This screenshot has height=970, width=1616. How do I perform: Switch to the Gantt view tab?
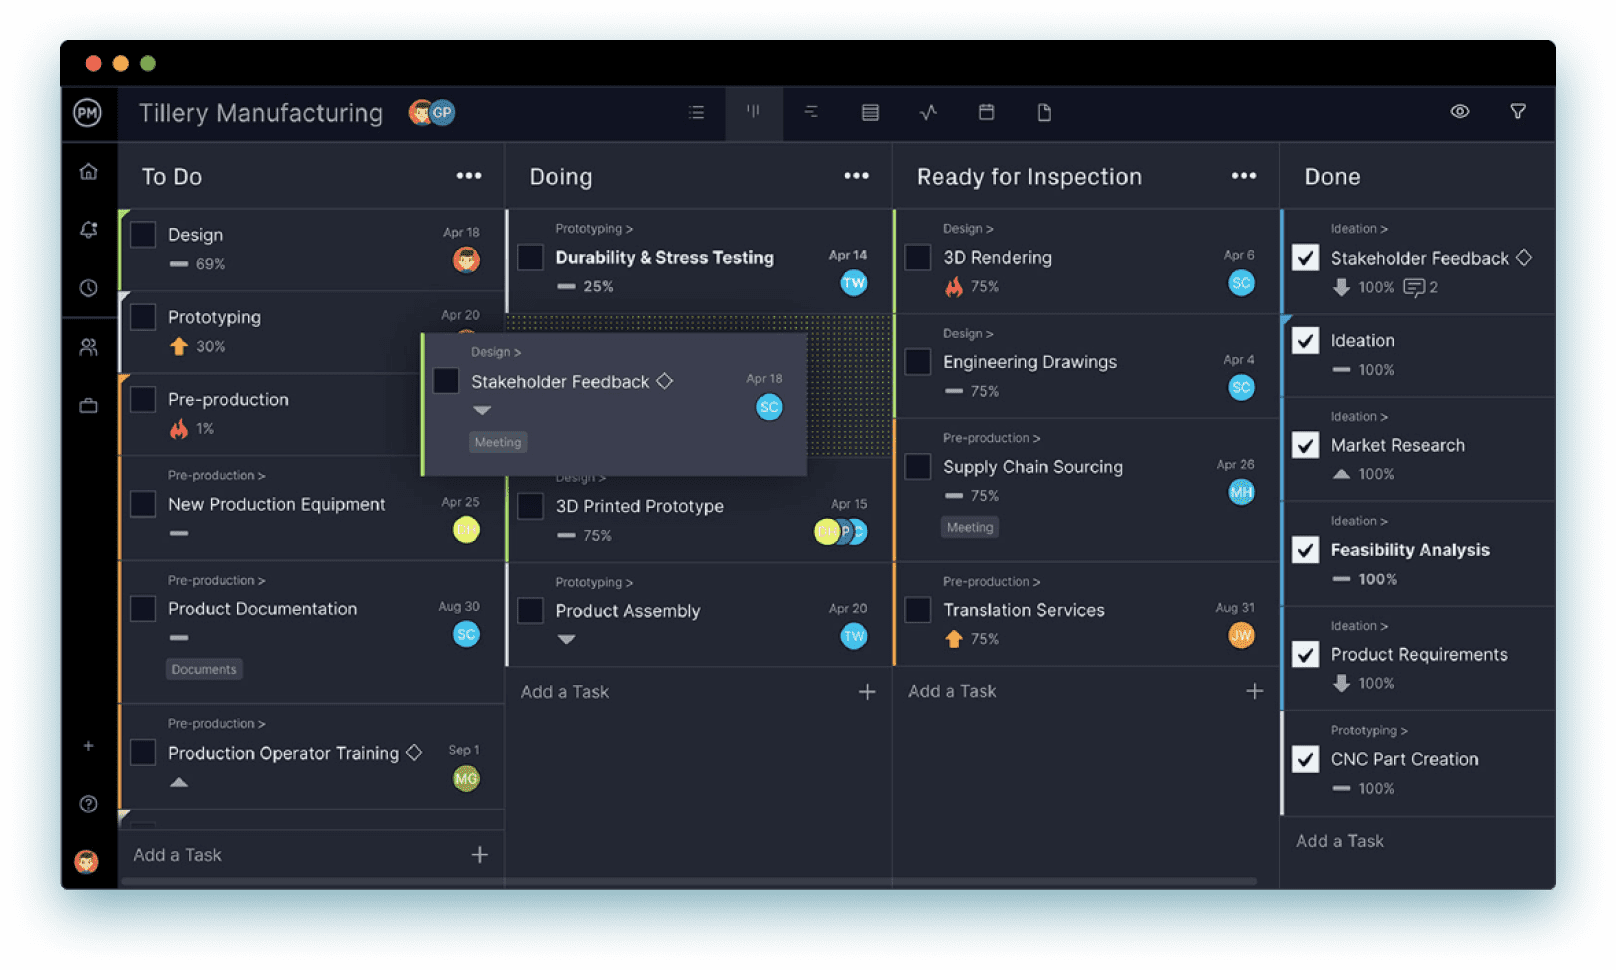(811, 113)
